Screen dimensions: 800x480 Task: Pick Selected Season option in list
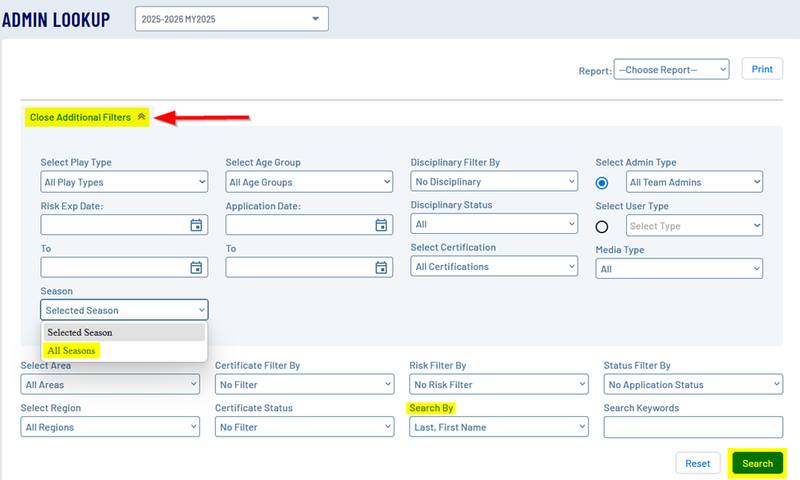pyautogui.click(x=80, y=332)
